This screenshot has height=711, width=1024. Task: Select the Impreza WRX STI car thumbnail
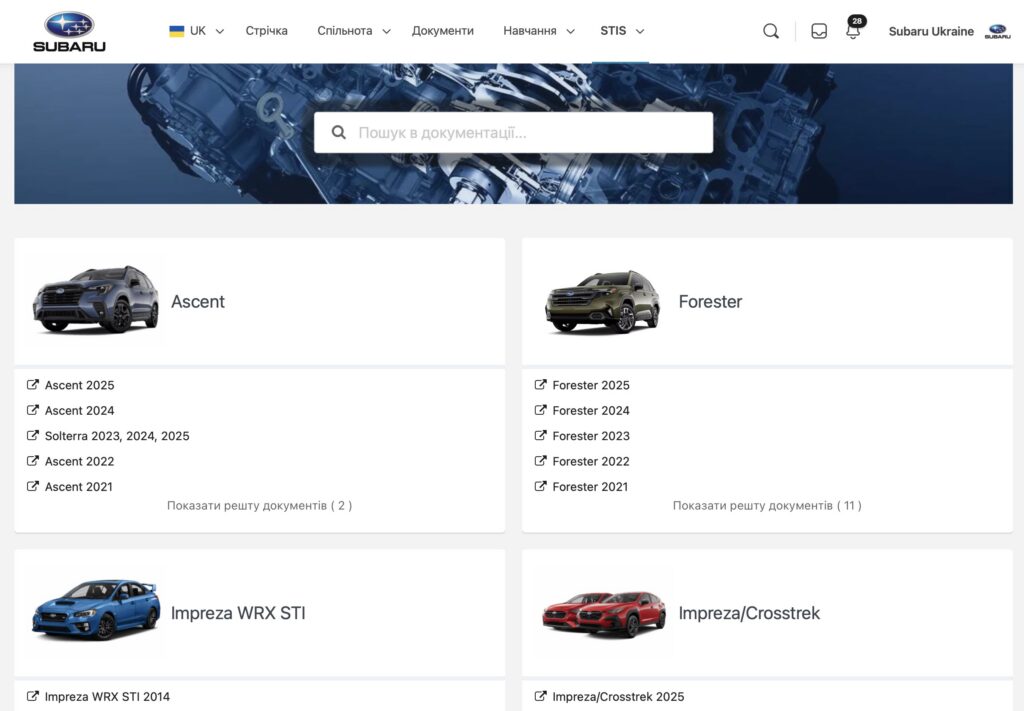click(x=95, y=609)
